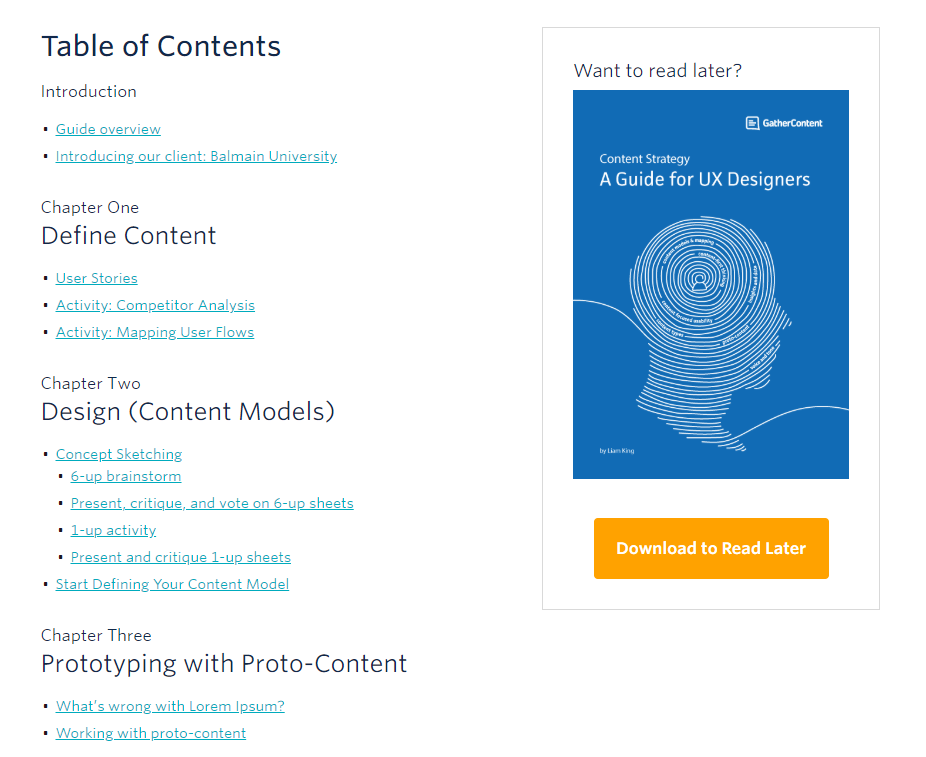Select the User Stories link
926x757 pixels.
(96, 278)
